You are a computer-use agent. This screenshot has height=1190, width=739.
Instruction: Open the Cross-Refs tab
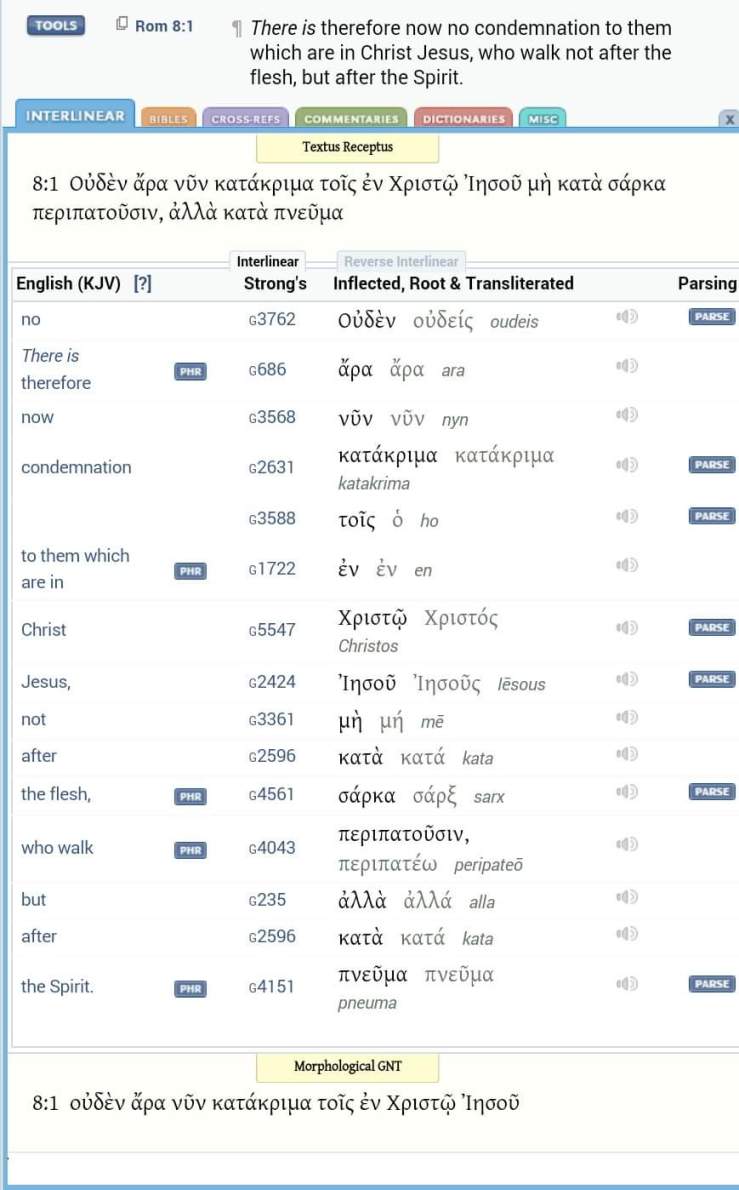pos(244,119)
